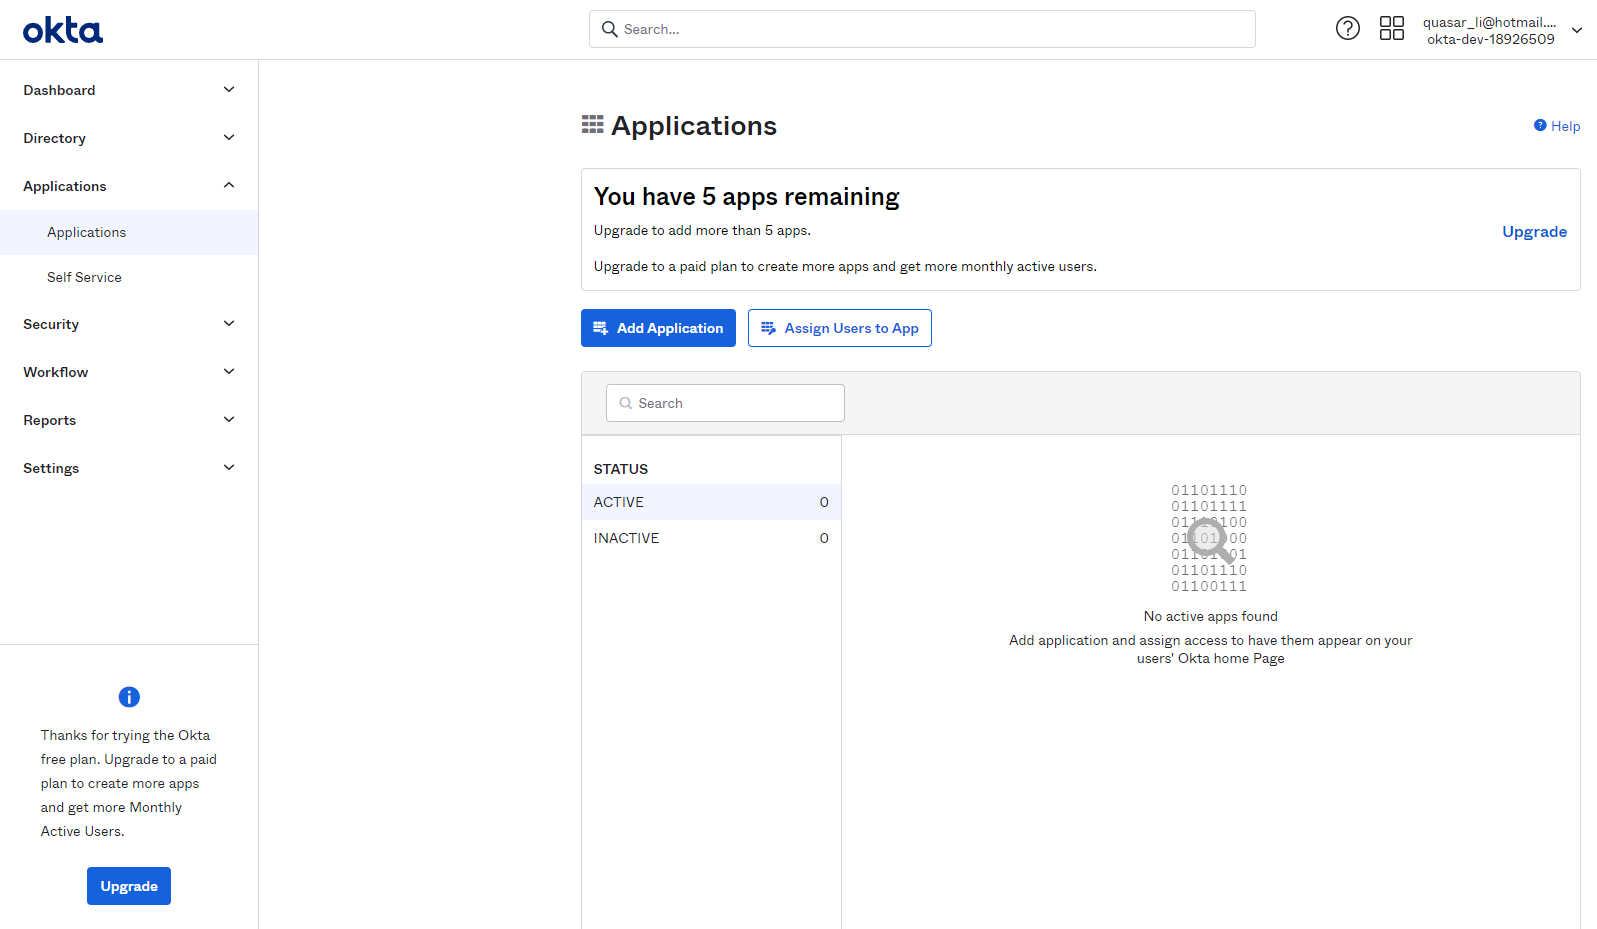Collapse the Applications menu chevron

(x=229, y=186)
